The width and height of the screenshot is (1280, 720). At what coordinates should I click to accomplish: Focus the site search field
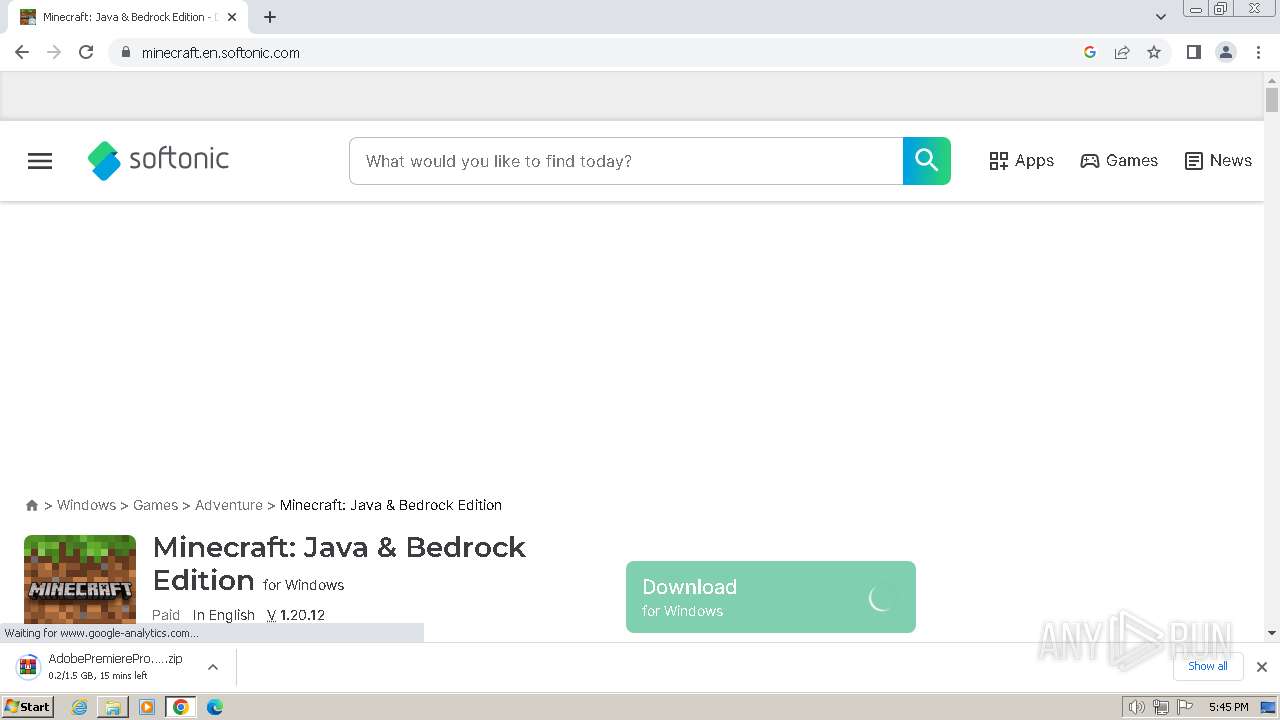tap(626, 161)
